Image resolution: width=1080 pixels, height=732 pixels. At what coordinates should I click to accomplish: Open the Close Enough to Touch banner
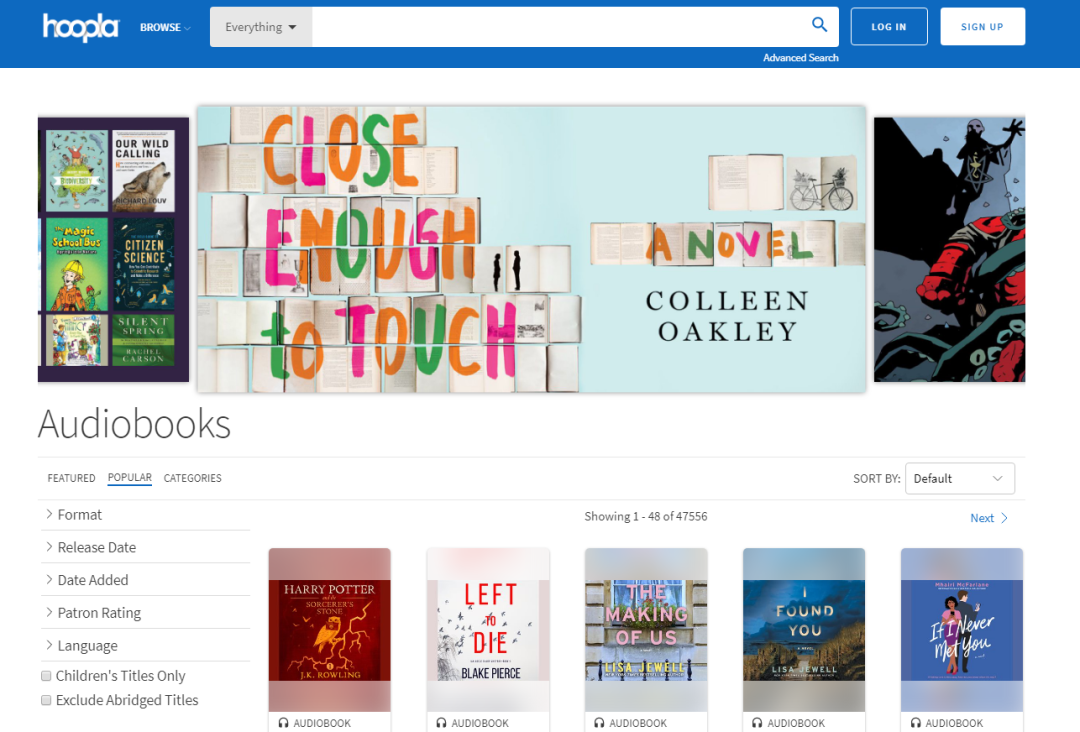point(531,249)
